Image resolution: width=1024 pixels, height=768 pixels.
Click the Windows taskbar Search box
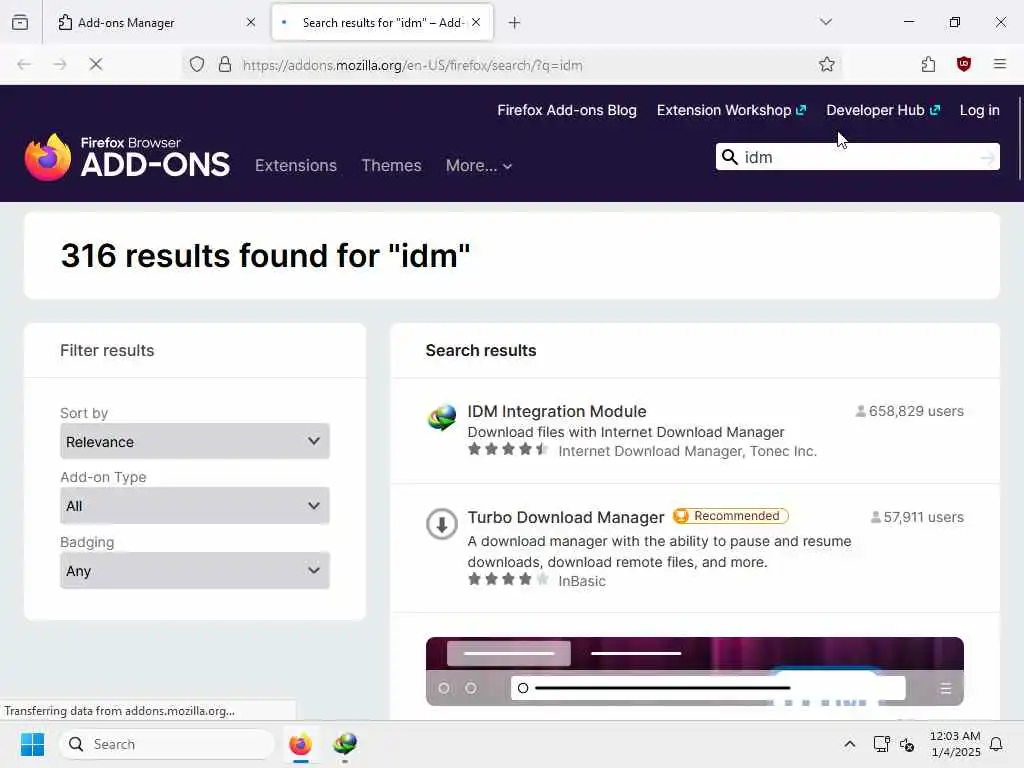point(167,744)
